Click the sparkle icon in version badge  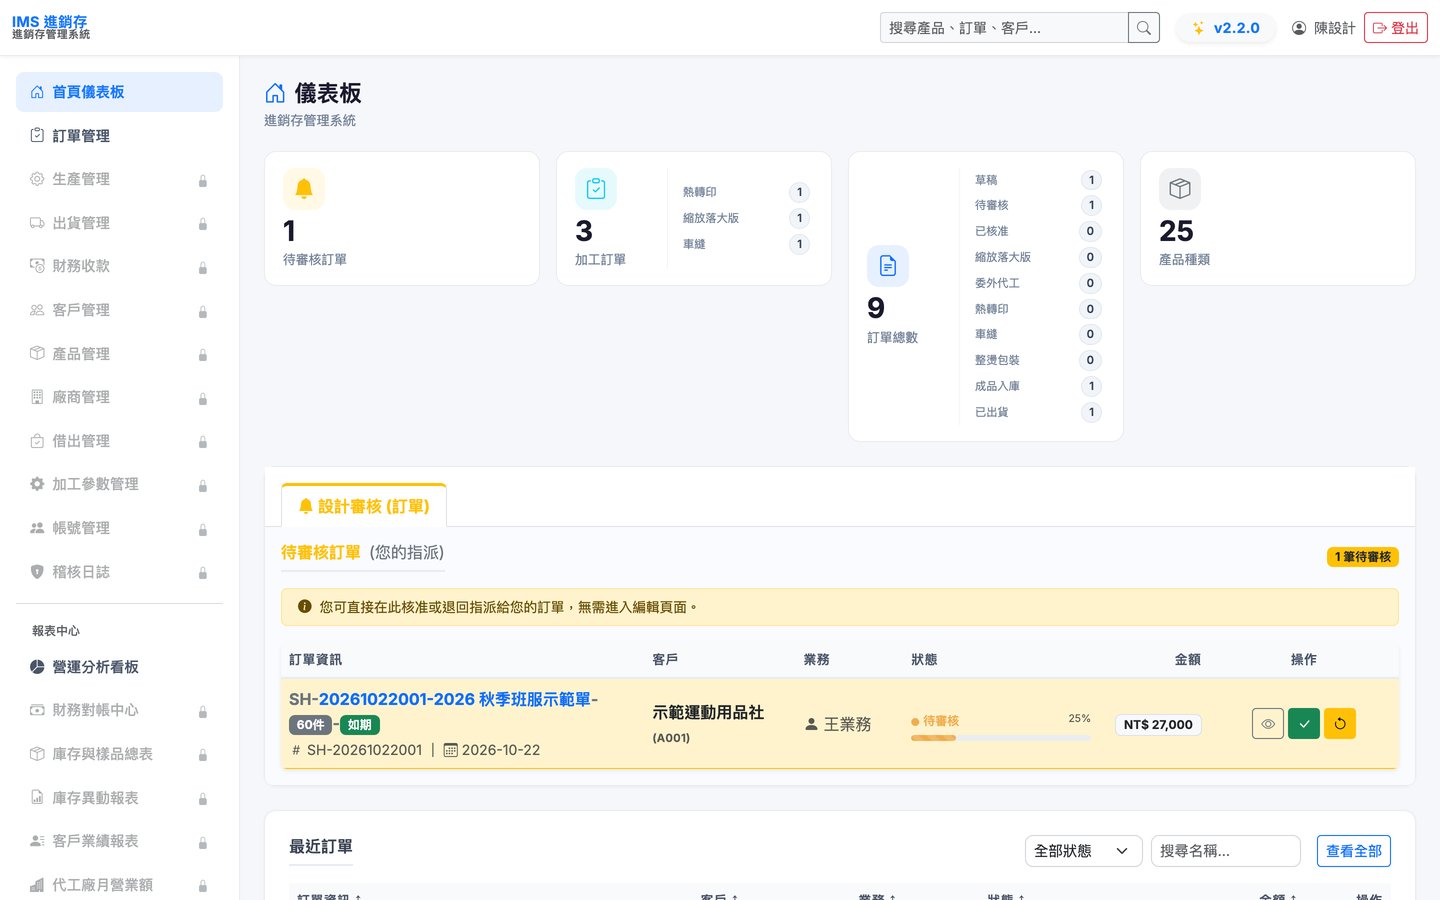point(1198,28)
